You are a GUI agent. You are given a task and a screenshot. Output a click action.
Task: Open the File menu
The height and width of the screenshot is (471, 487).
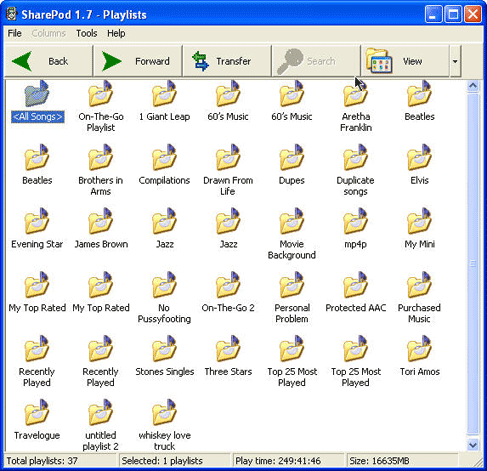15,33
